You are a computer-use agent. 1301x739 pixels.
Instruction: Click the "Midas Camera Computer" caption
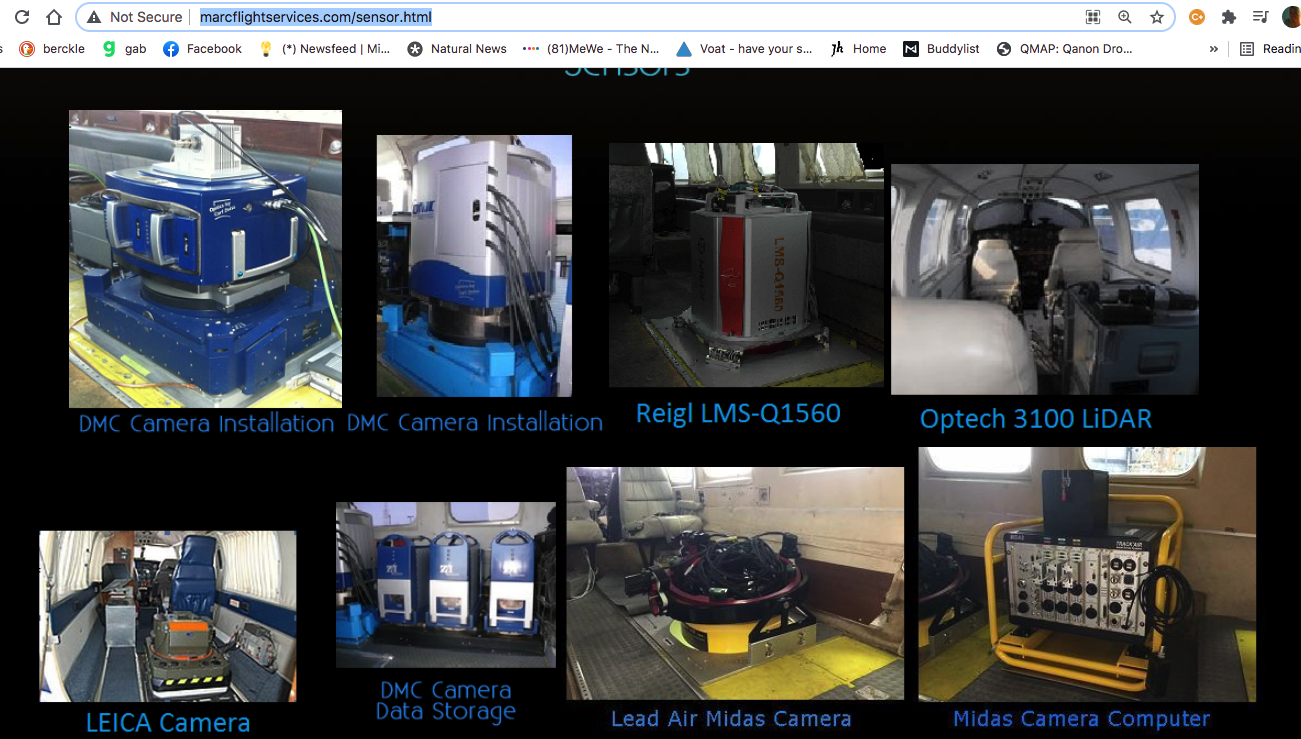coord(1081,719)
